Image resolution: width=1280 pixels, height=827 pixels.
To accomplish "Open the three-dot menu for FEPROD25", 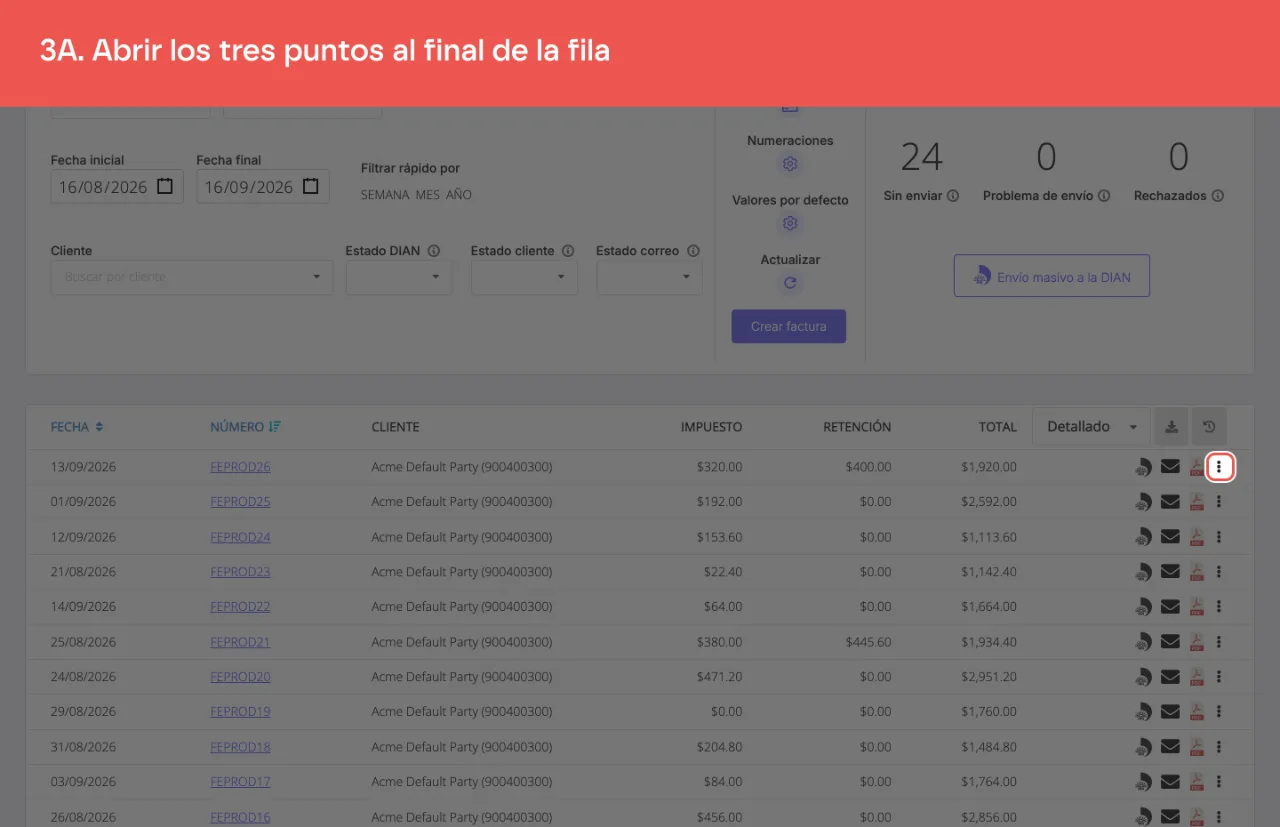I will (1219, 502).
